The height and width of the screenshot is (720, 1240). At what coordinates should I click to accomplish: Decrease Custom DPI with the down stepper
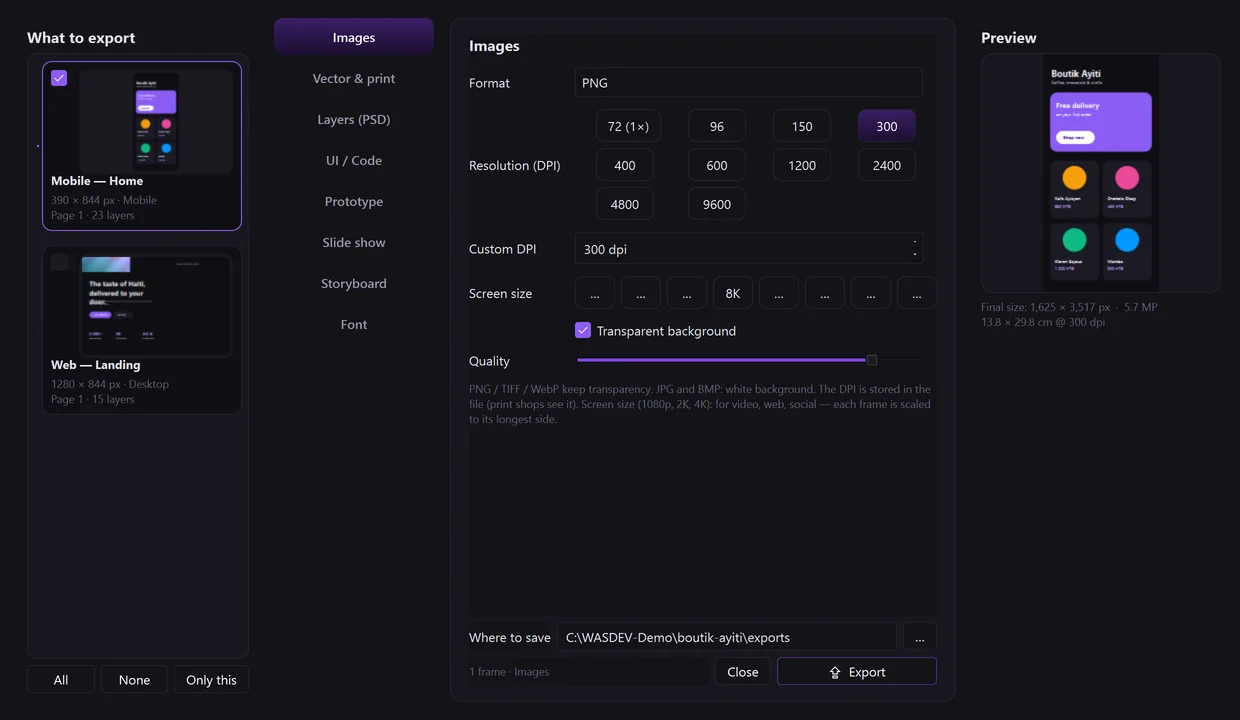point(915,255)
